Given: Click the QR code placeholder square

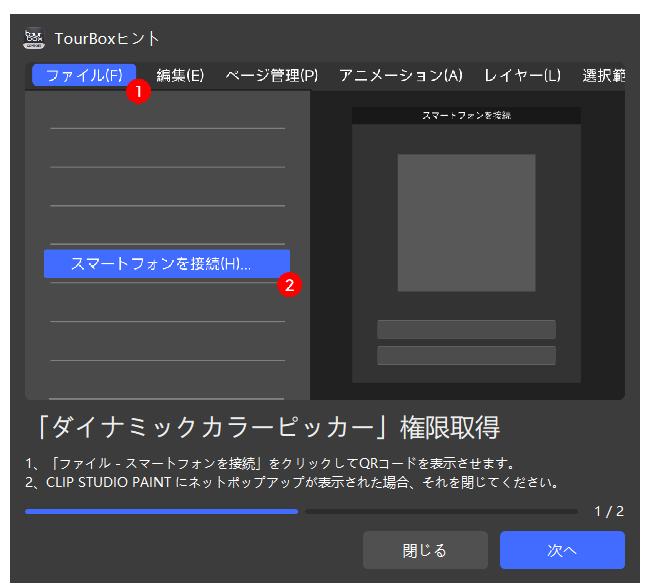Looking at the screenshot, I should pyautogui.click(x=466, y=222).
